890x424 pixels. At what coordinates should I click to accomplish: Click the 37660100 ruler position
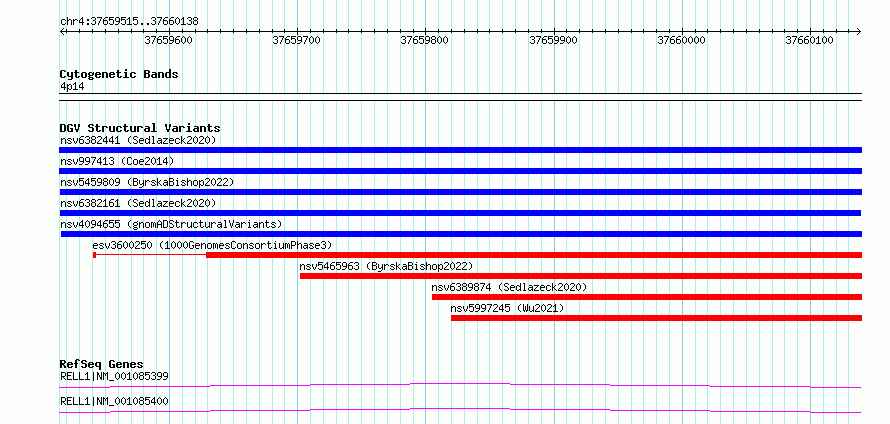point(809,40)
